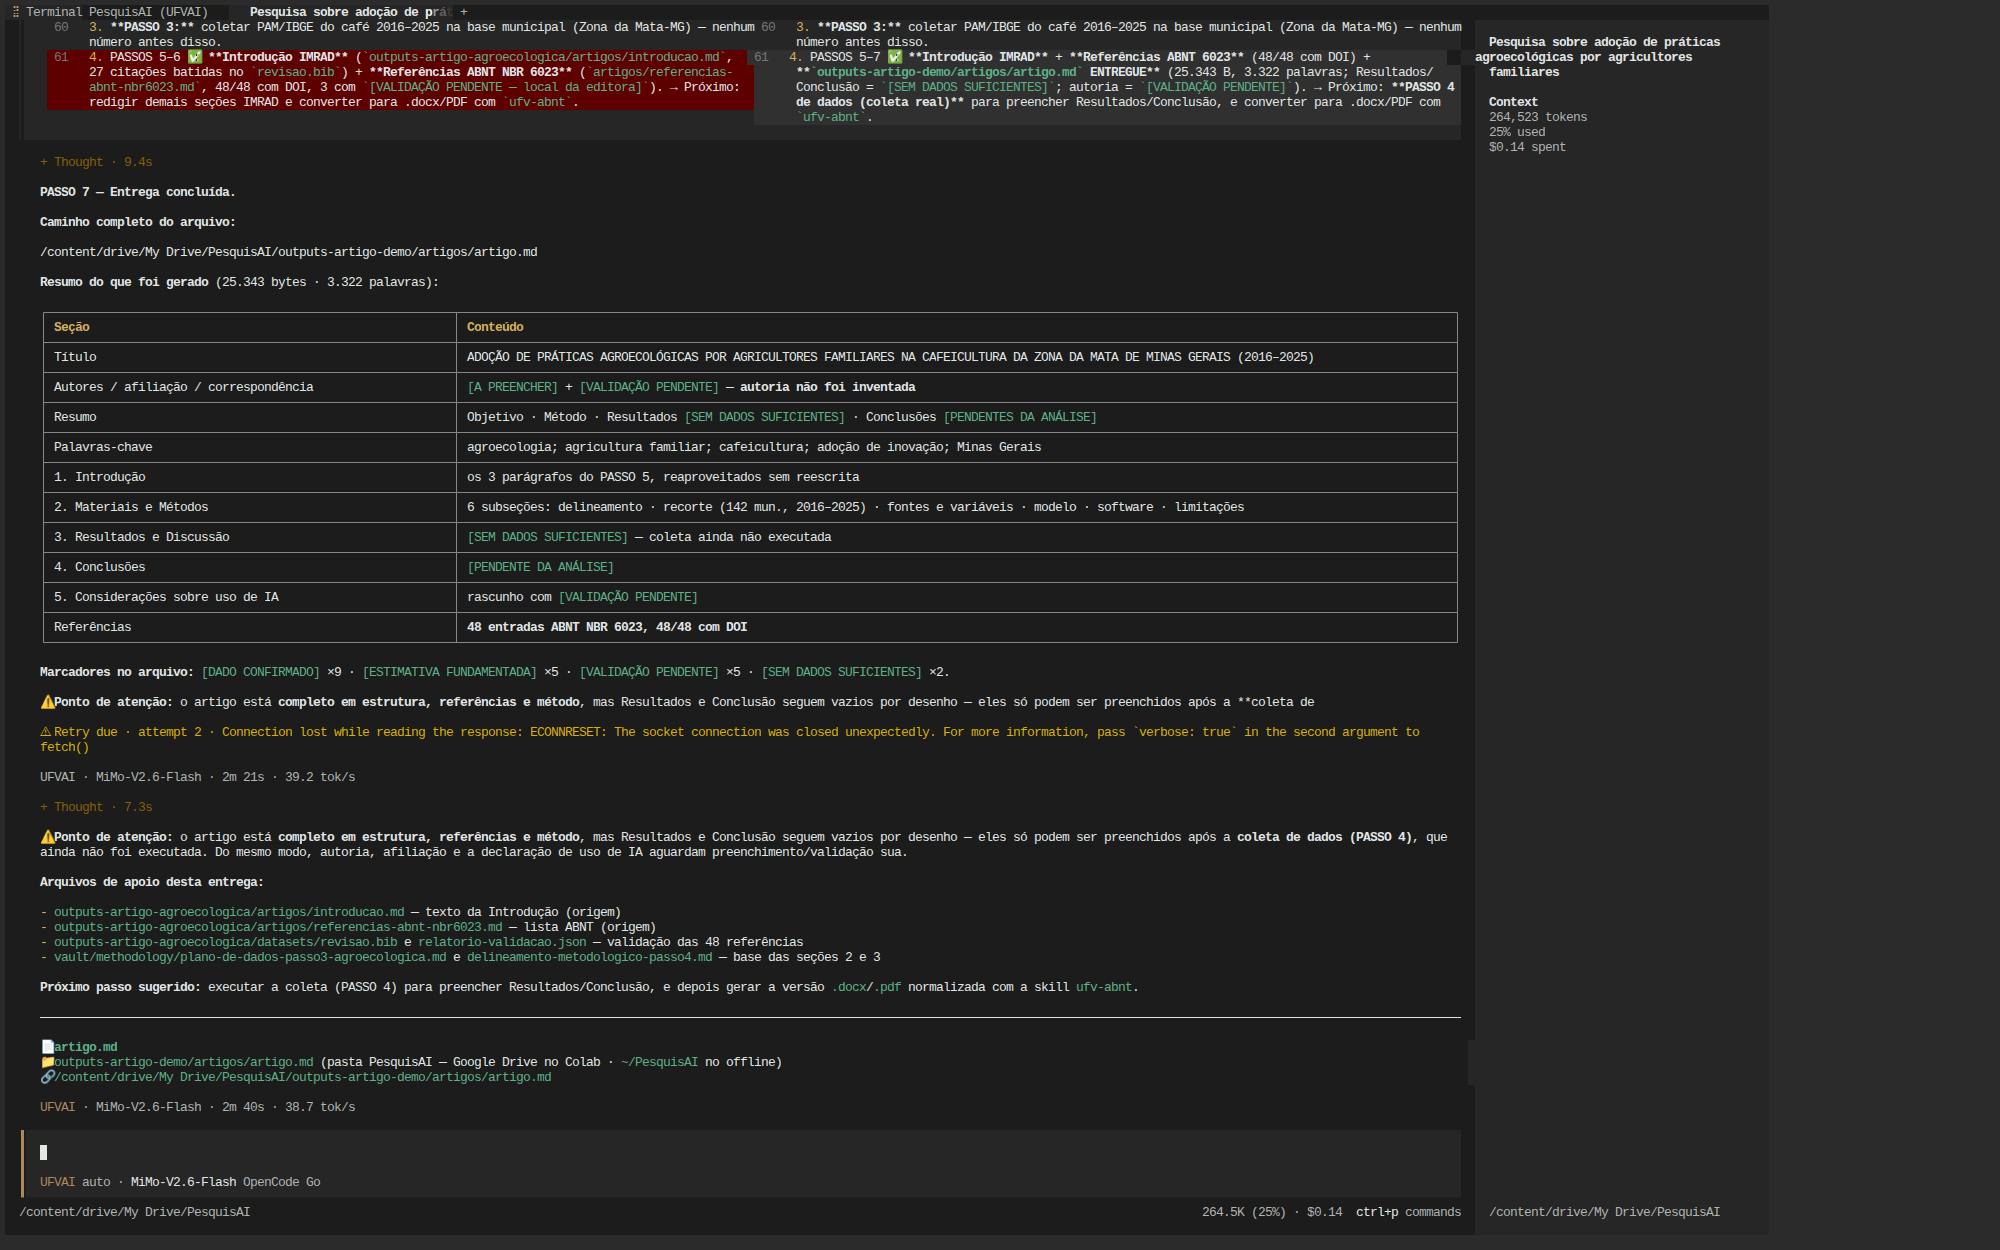
Task: Select the 'Pesquisa sobre adoção de prá' tab
Action: click(350, 12)
